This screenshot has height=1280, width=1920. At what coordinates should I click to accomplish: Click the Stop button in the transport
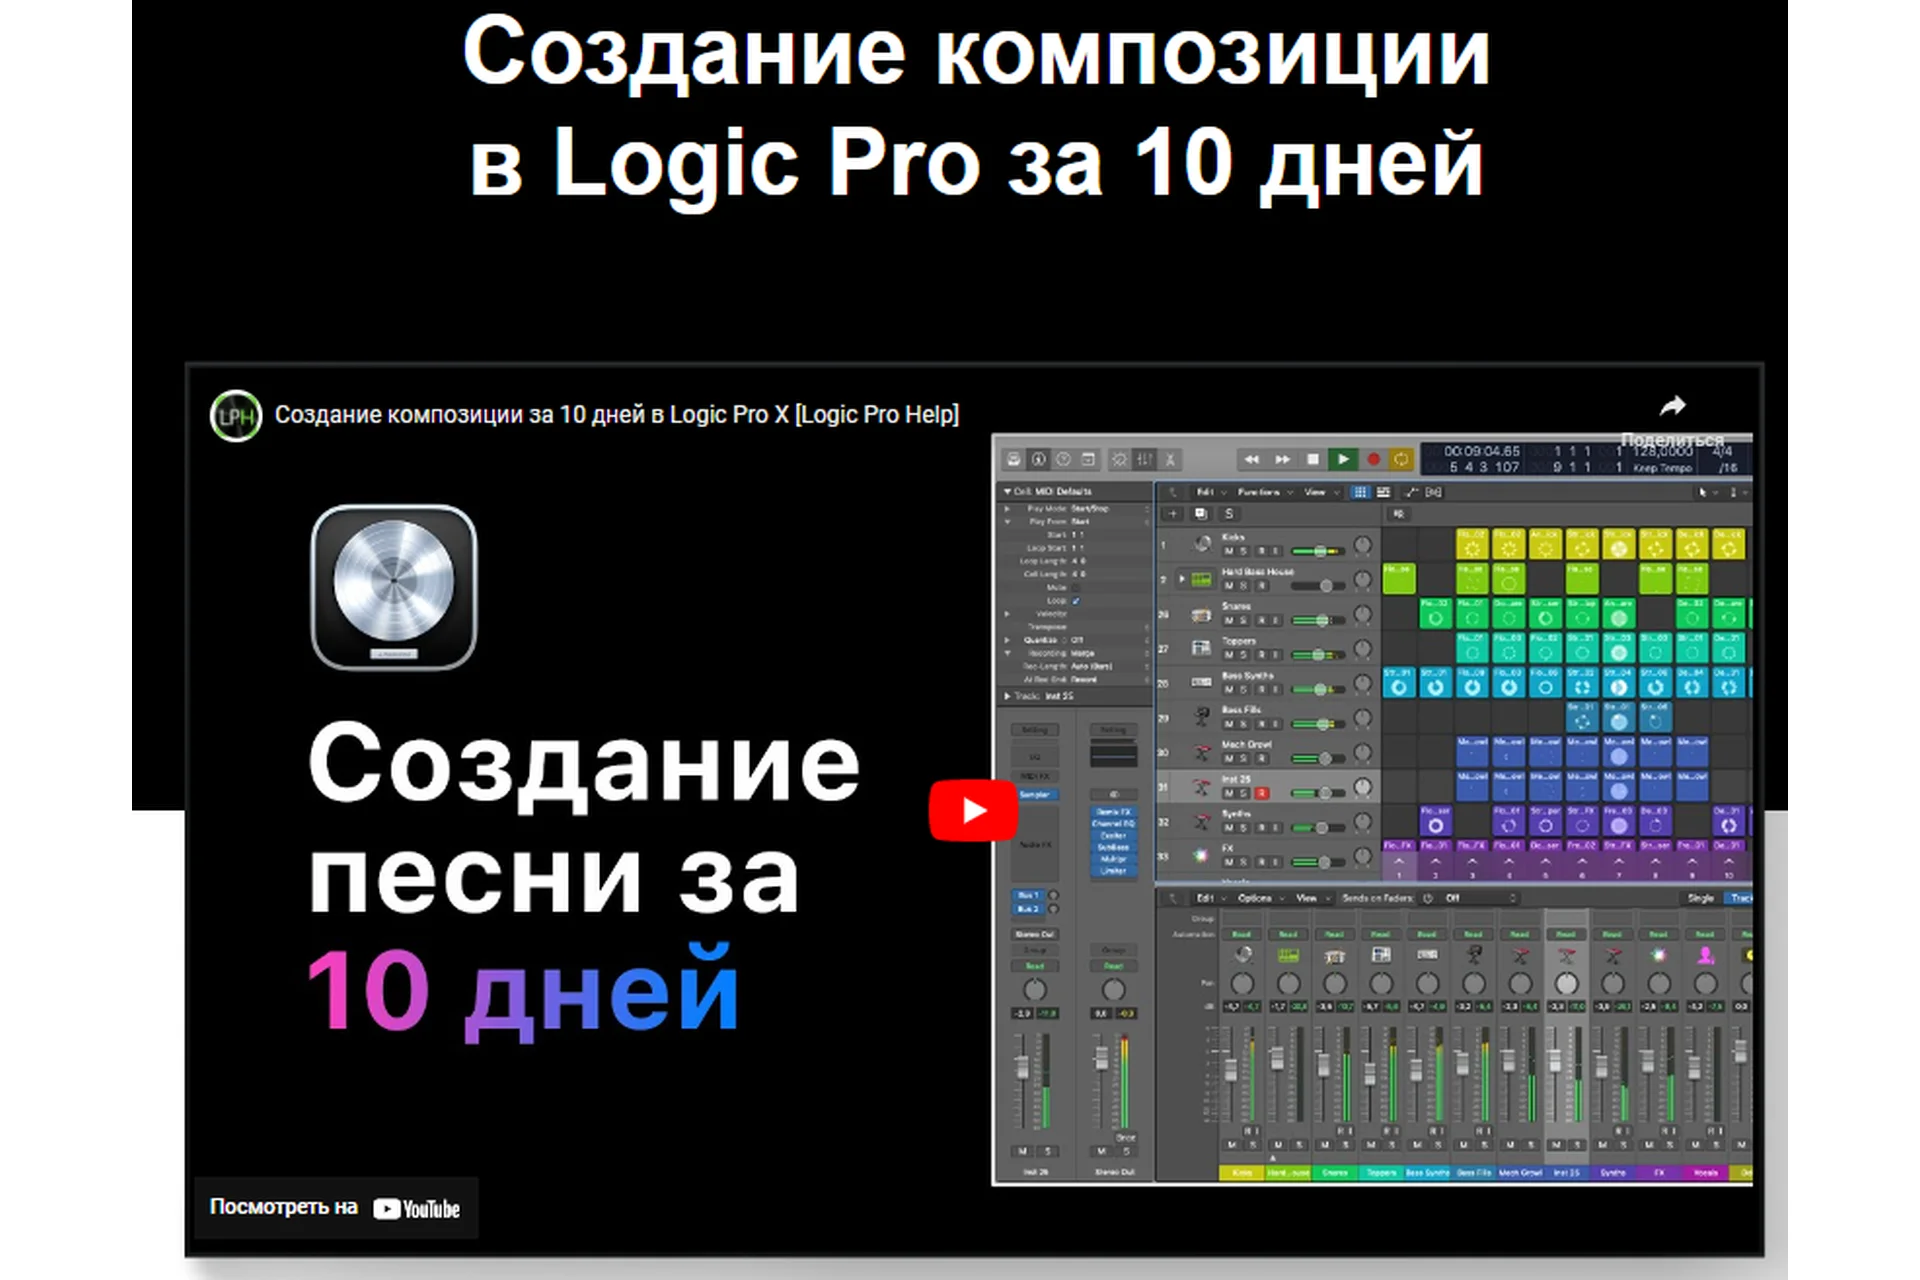point(1312,459)
